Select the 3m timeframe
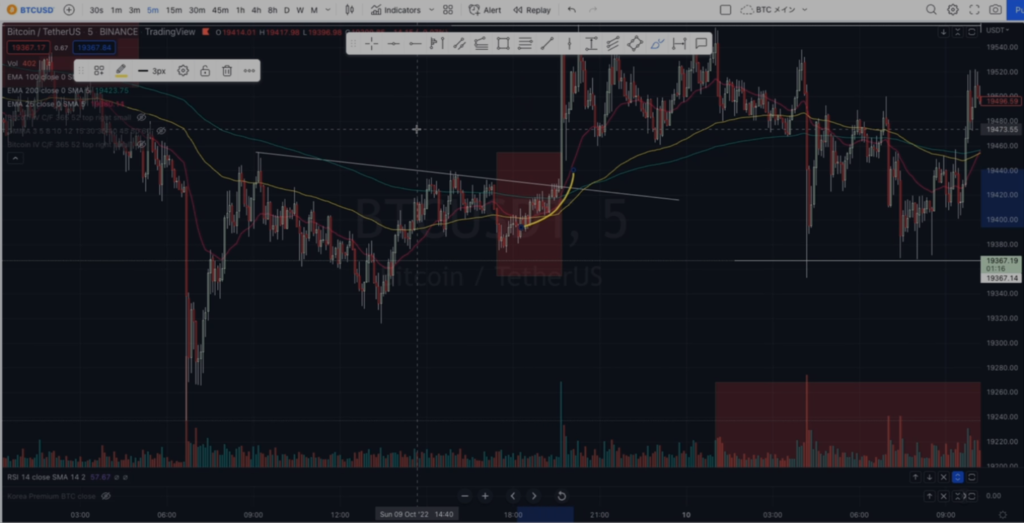 135,10
